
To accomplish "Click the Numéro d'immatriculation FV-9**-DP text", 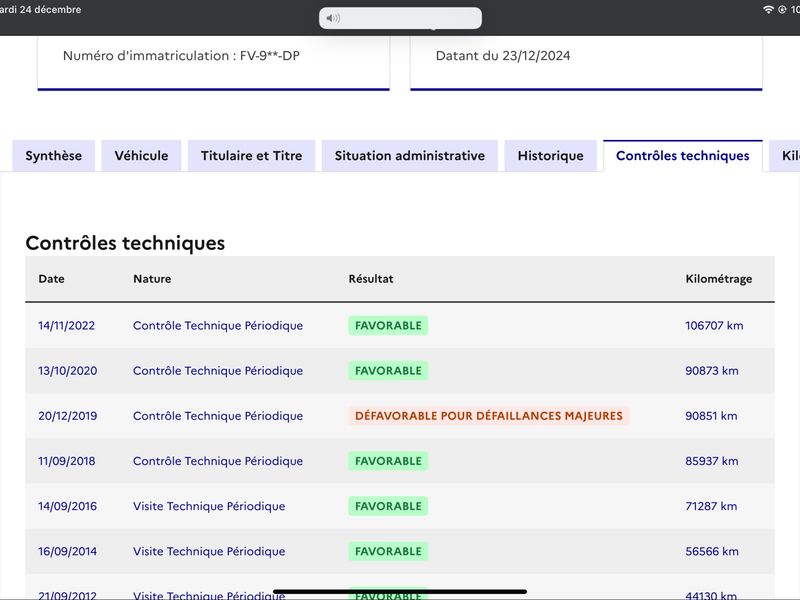I will [181, 56].
